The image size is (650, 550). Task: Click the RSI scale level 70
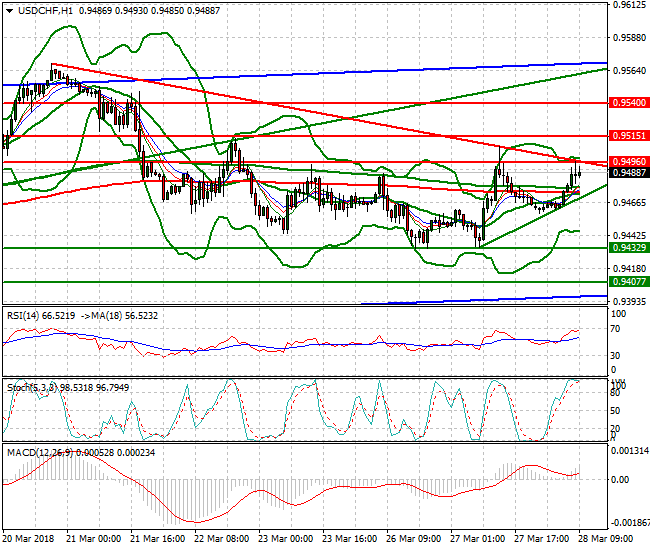click(616, 329)
